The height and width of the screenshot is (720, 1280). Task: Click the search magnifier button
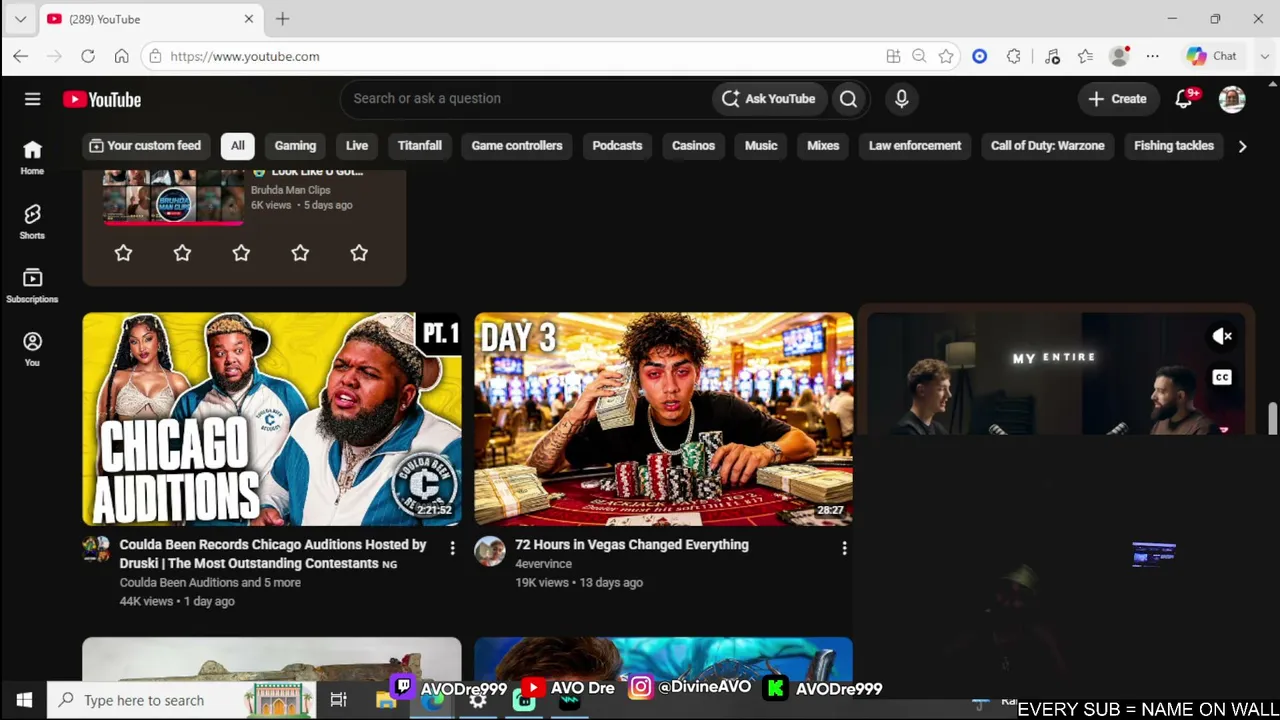tap(848, 99)
